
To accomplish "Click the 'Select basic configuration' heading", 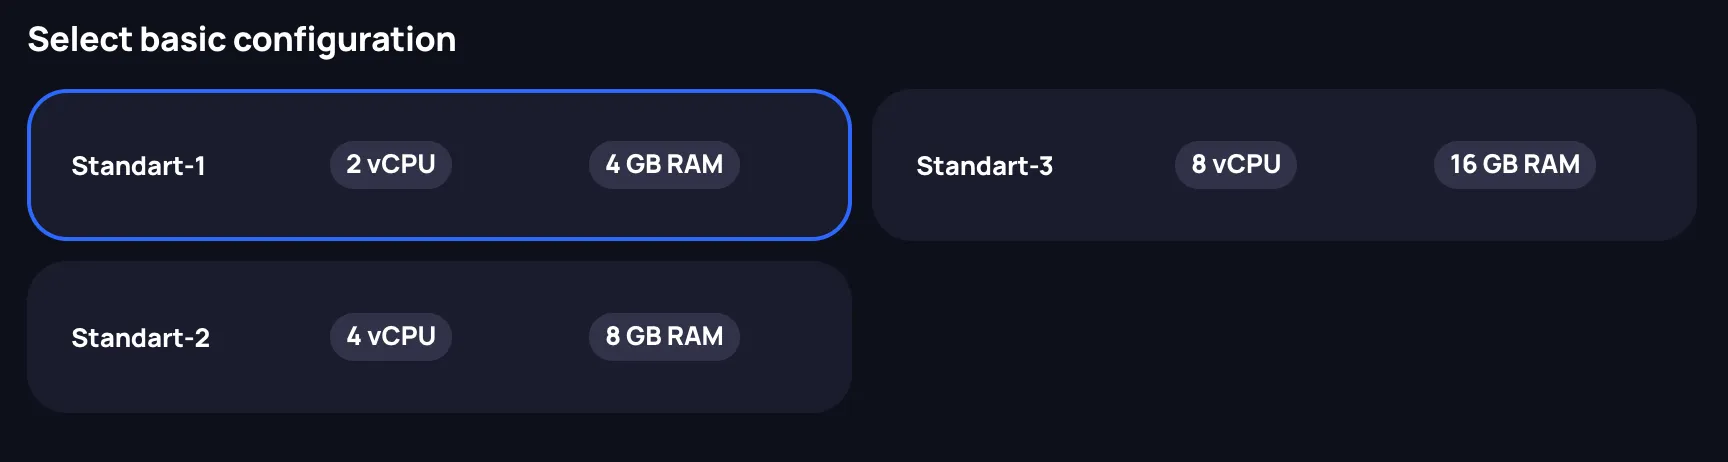I will point(241,40).
